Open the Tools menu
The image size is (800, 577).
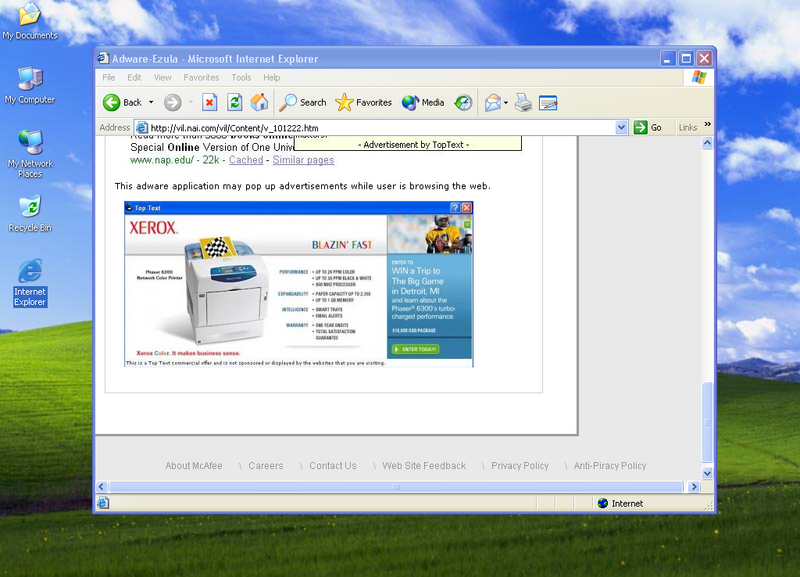pyautogui.click(x=241, y=78)
